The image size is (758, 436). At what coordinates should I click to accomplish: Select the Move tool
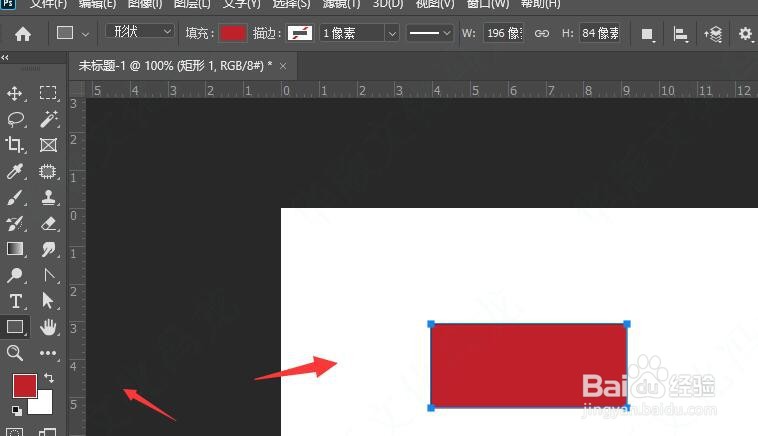(15, 93)
